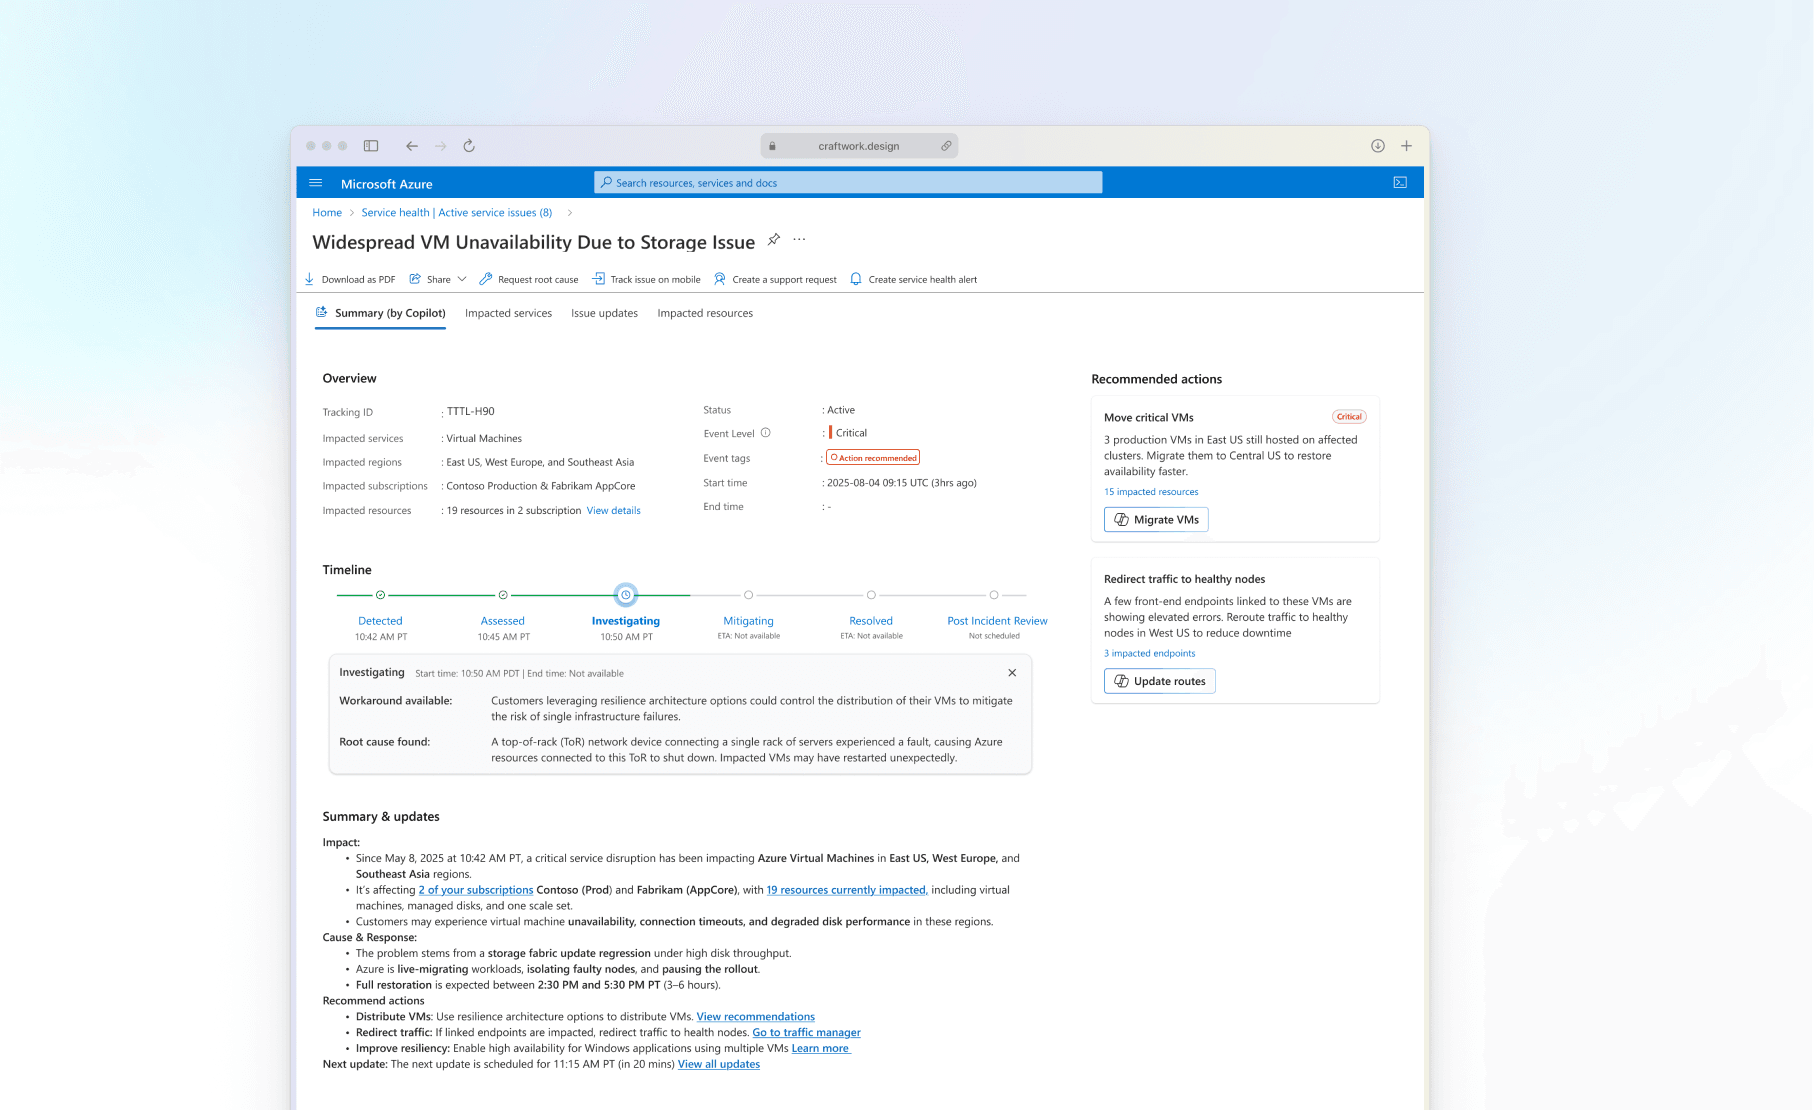Pin this service issue using the pin icon

[x=773, y=240]
